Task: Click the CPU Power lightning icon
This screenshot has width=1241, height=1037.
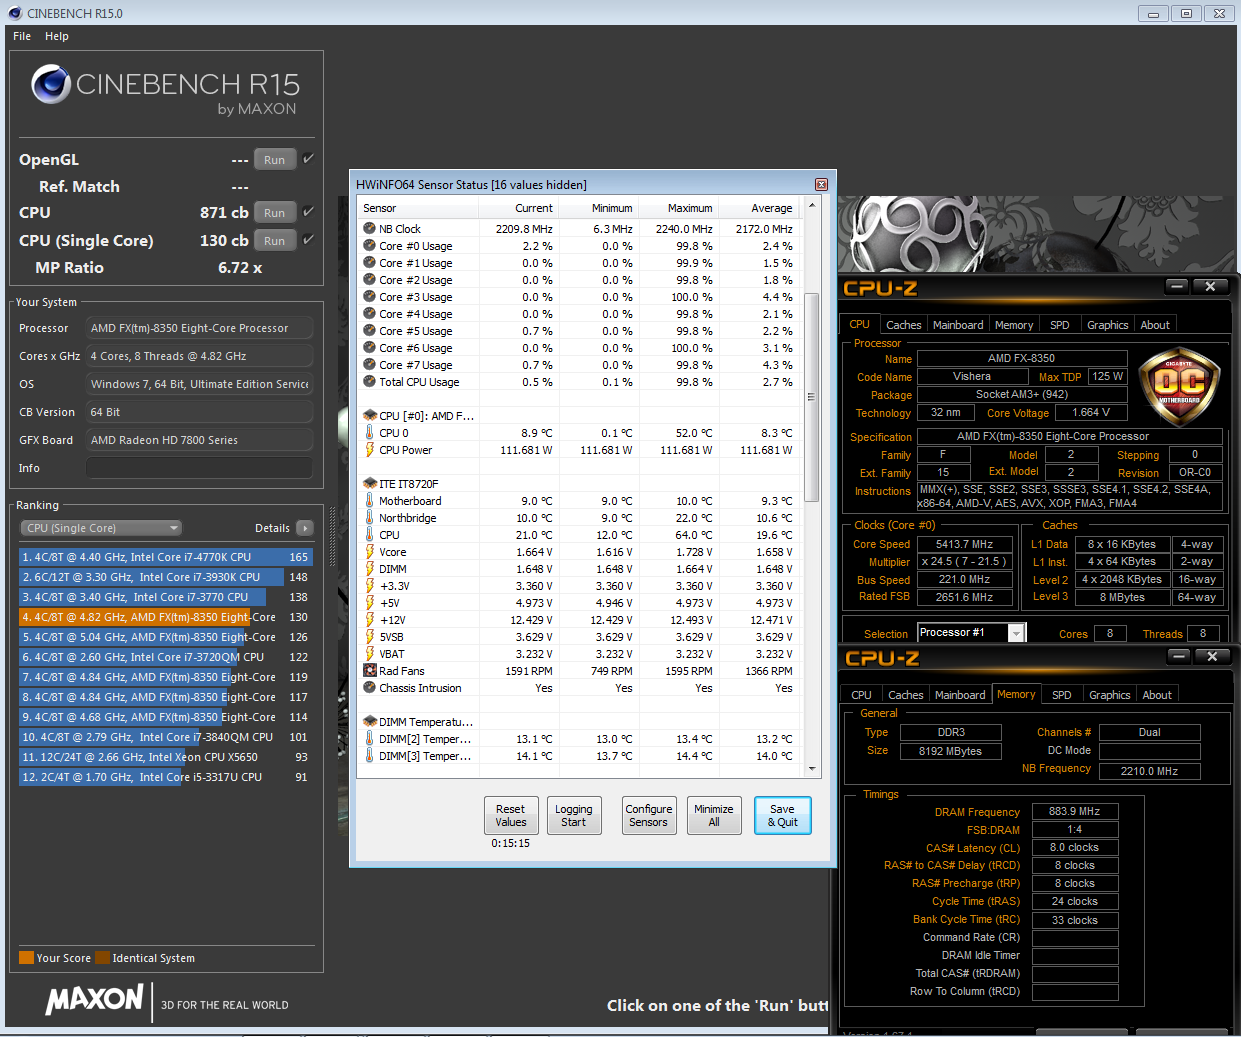Action: click(x=369, y=450)
